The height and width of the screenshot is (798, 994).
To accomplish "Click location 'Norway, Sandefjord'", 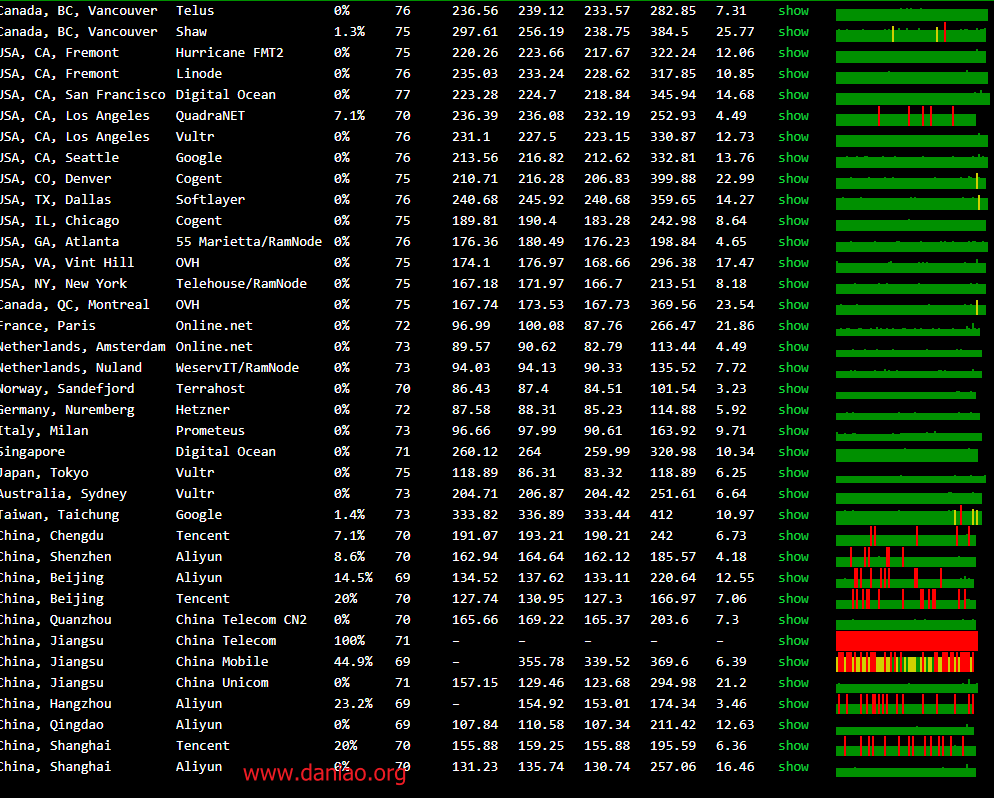I will tap(67, 389).
